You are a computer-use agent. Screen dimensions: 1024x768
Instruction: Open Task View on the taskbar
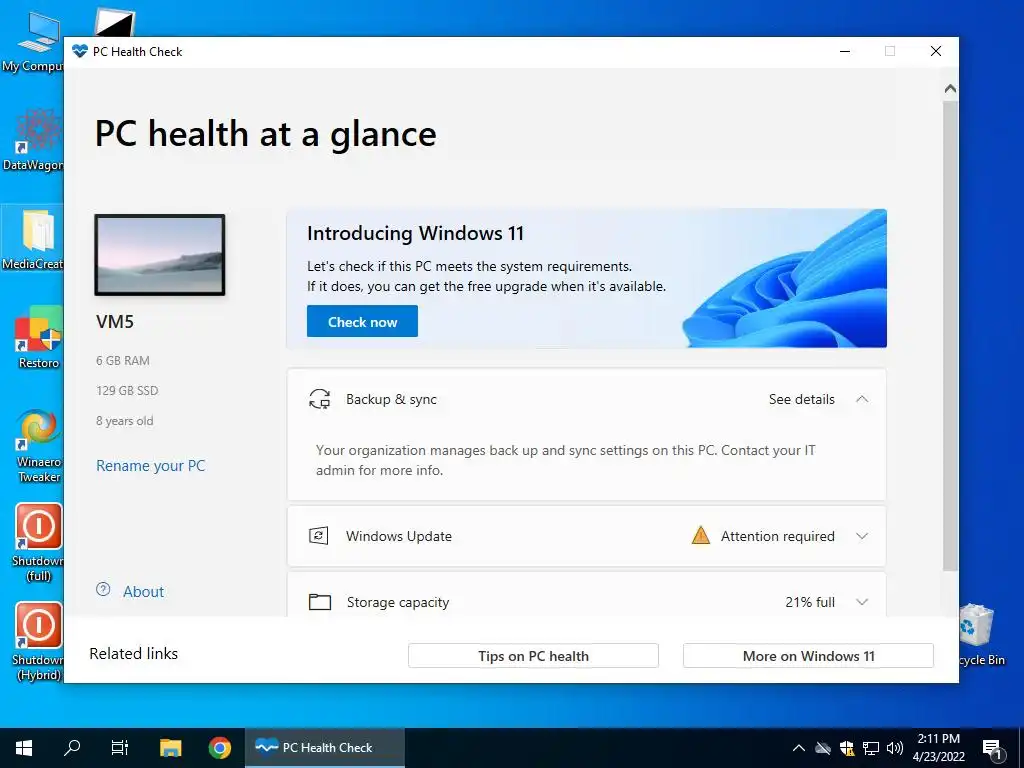(120, 748)
